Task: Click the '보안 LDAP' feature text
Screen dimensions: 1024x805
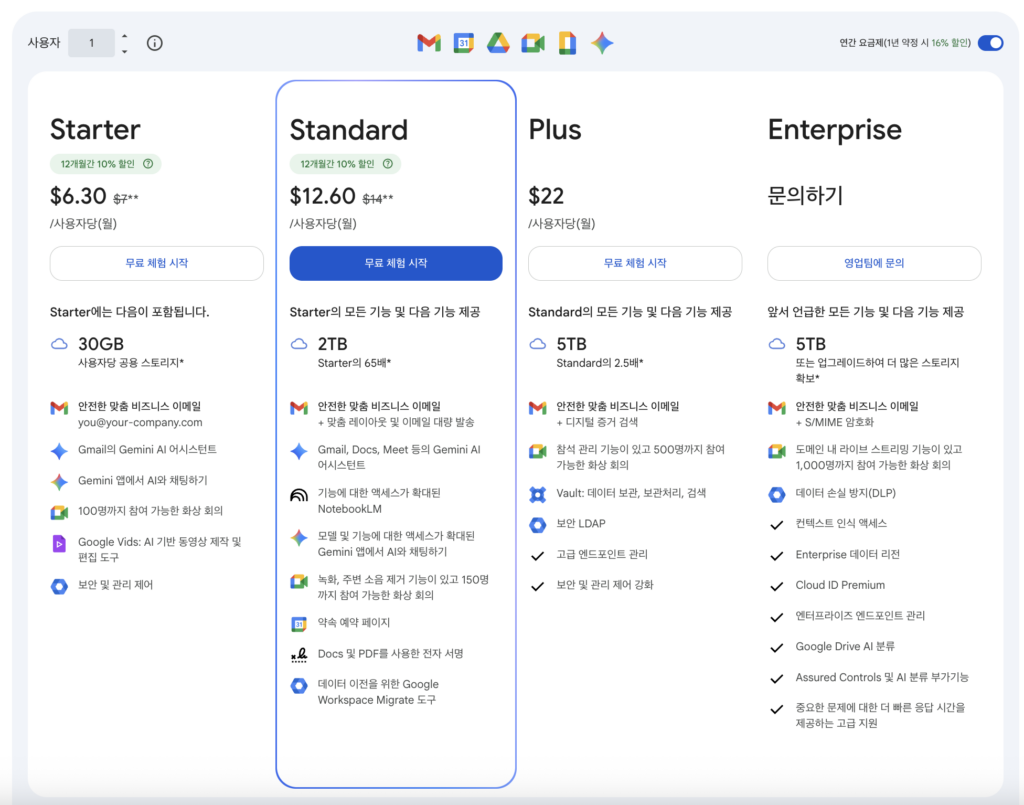Action: point(581,524)
